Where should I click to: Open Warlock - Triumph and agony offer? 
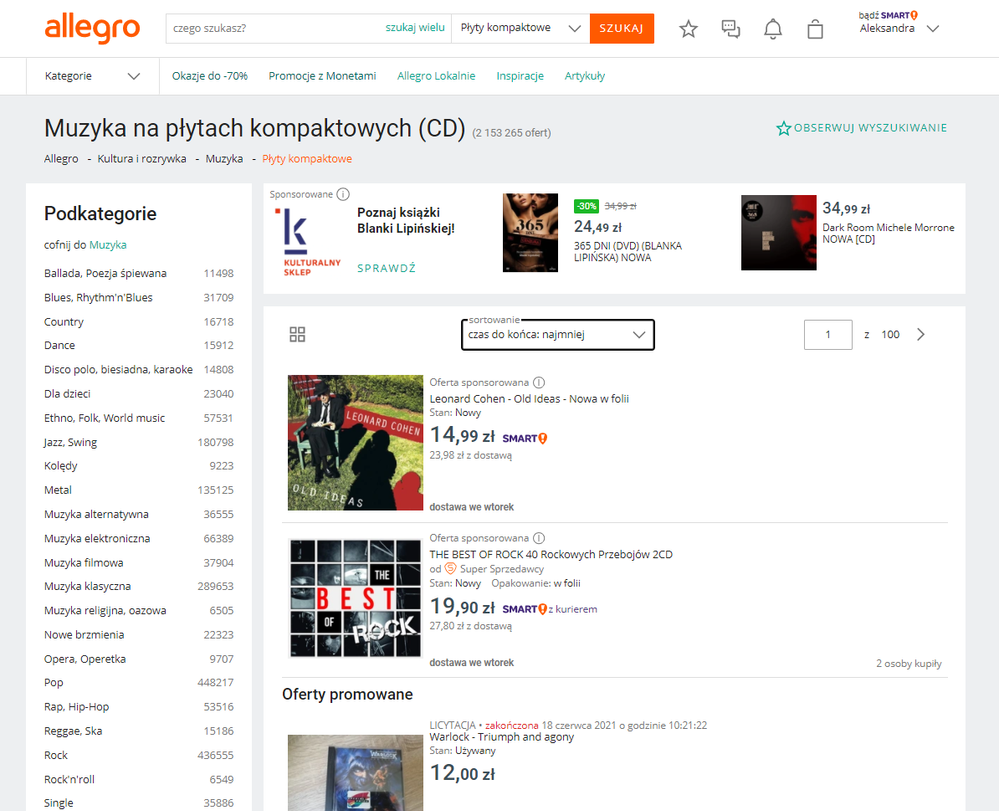pos(501,737)
